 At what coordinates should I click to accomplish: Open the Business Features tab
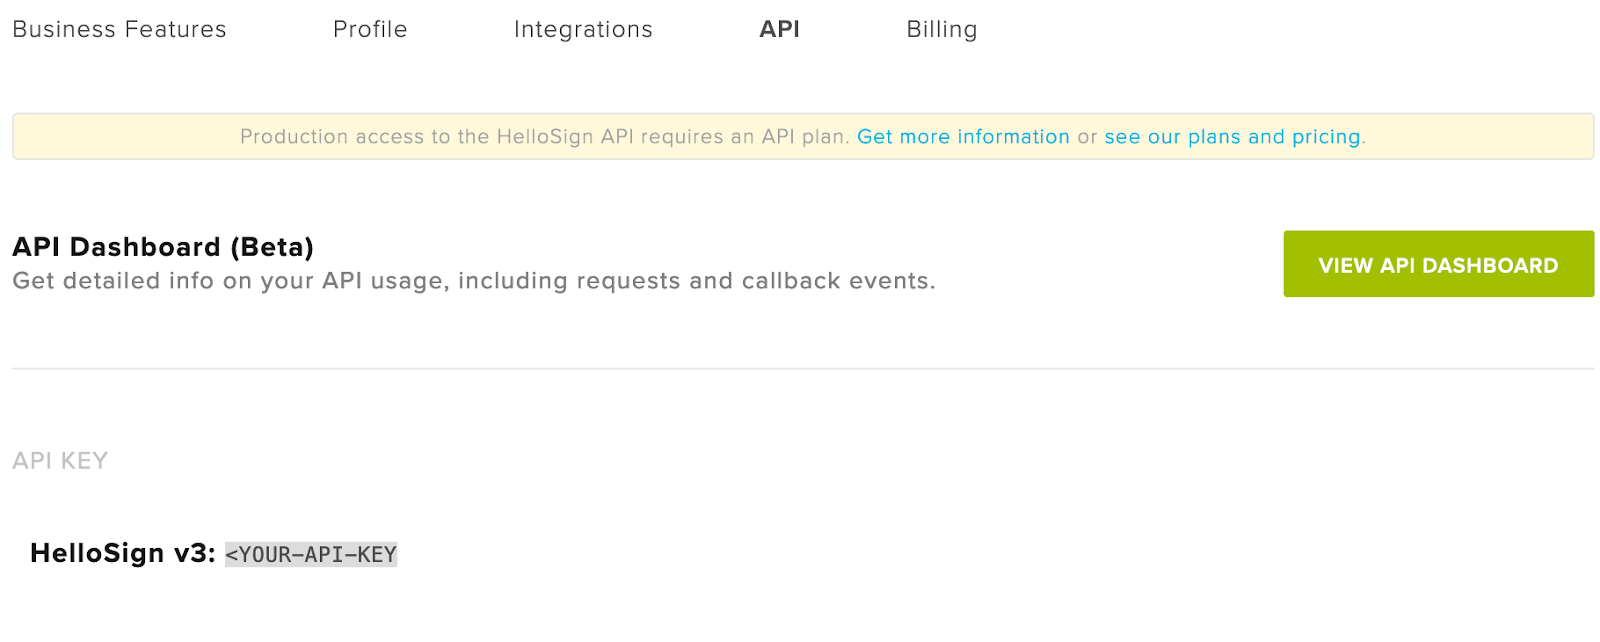coord(119,30)
